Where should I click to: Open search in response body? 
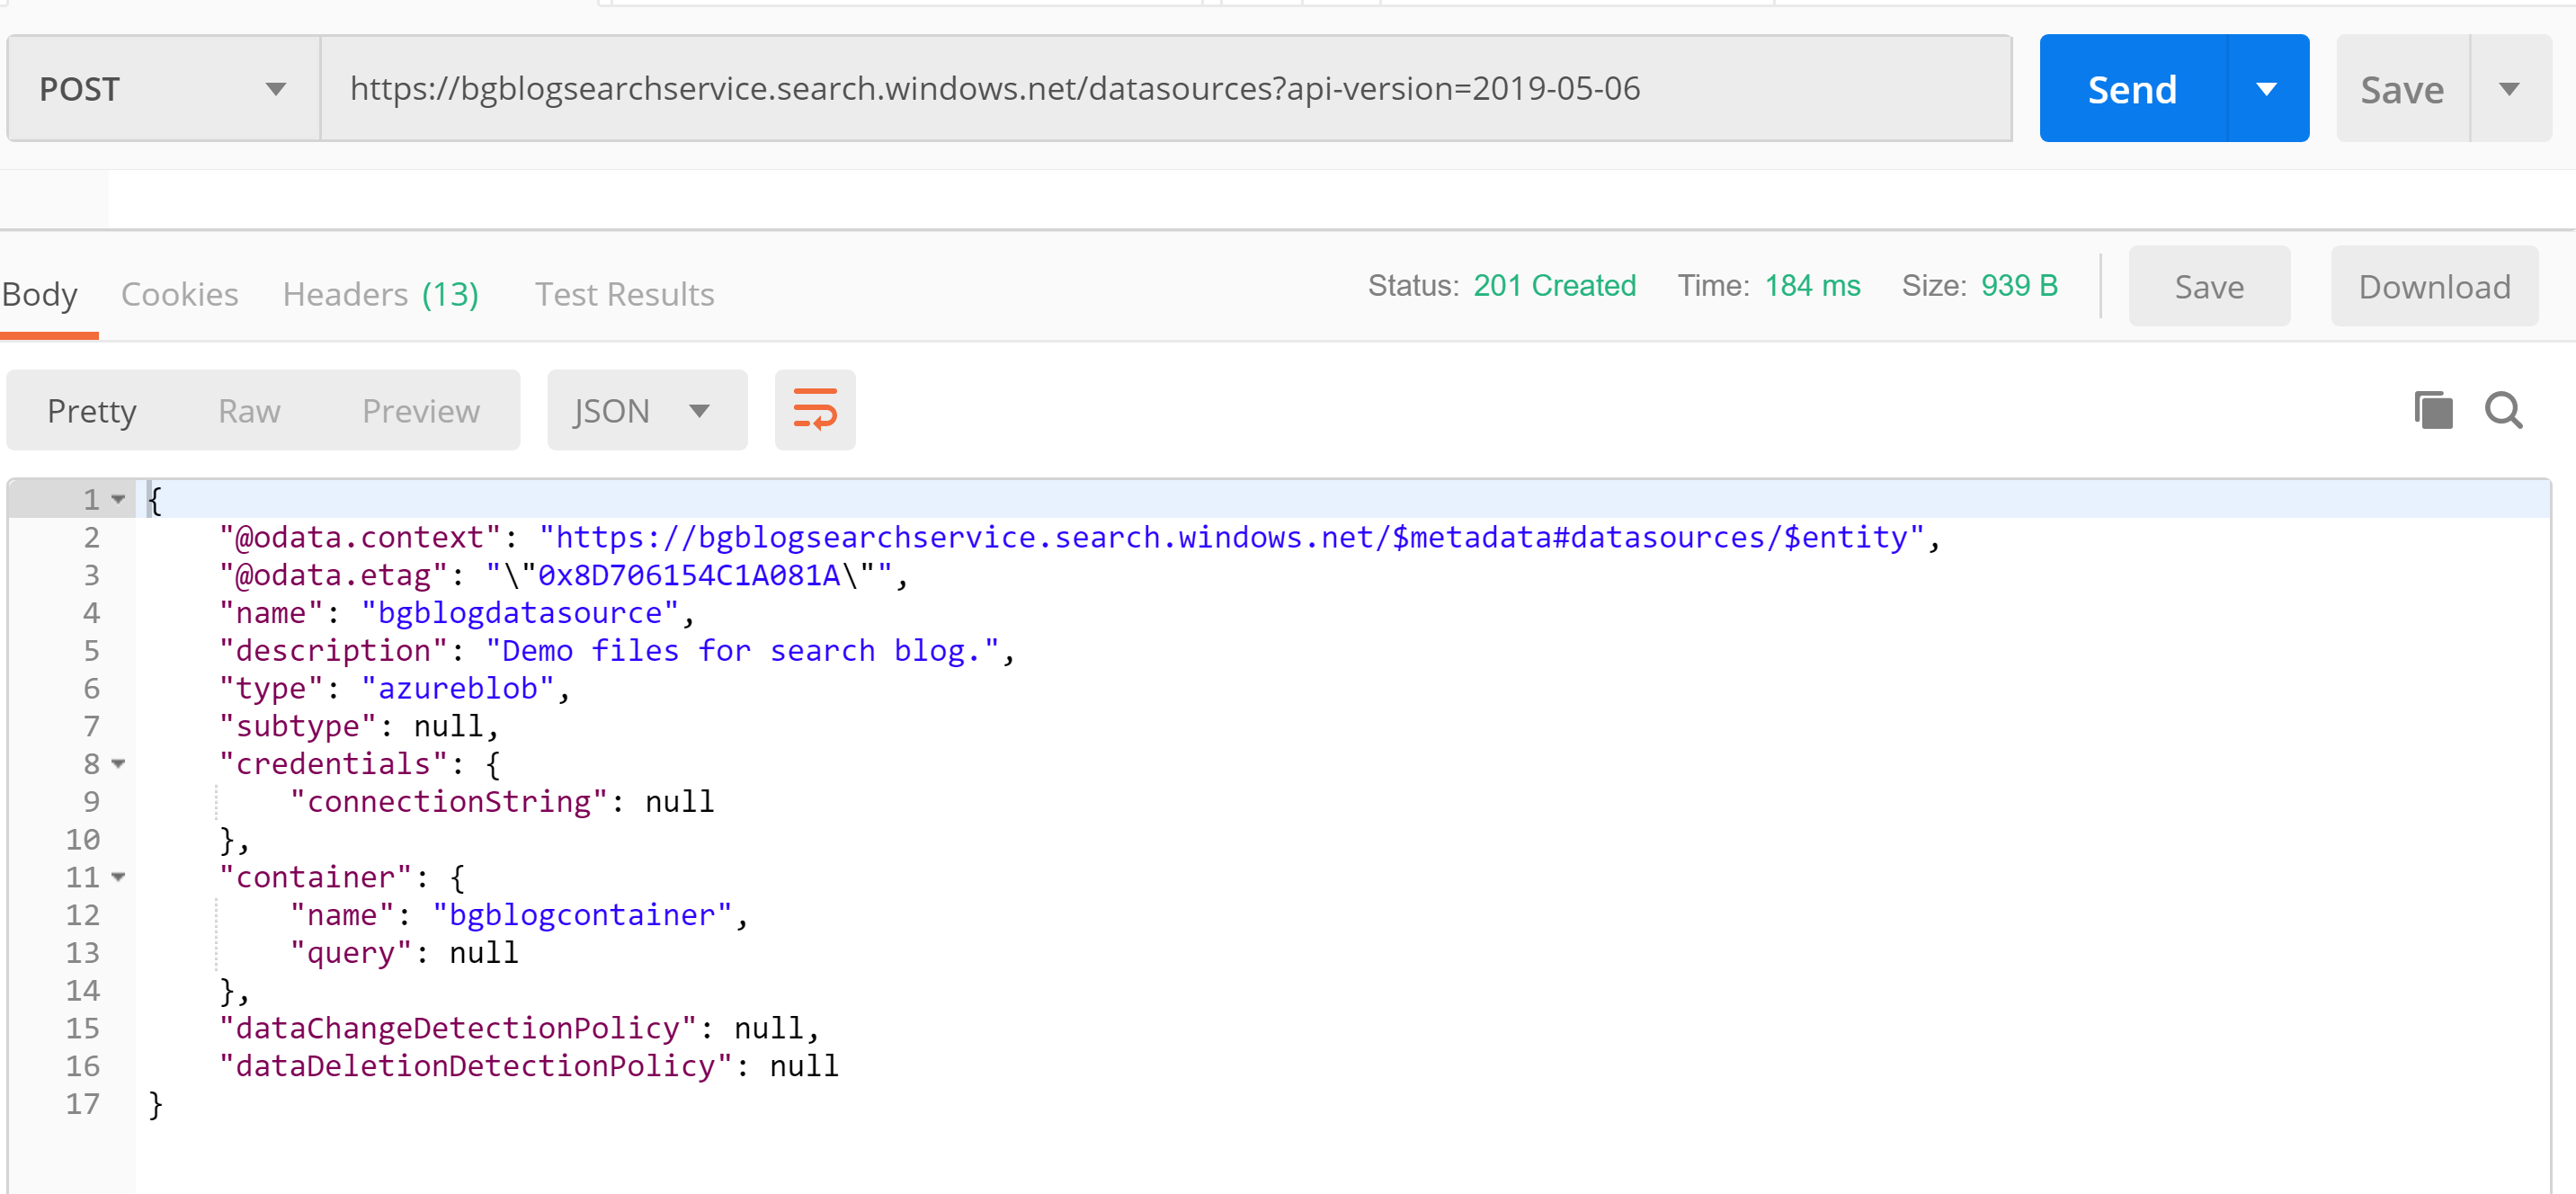click(2504, 410)
